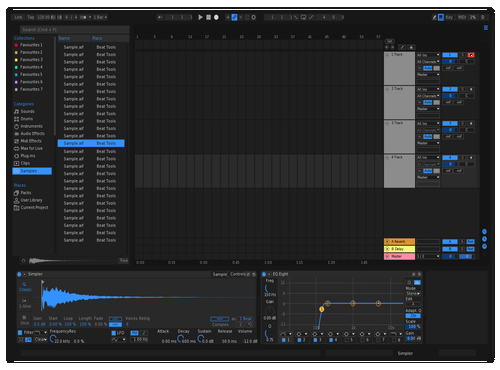Open Current Project under Places
Image resolution: width=500 pixels, height=370 pixels.
click(x=31, y=208)
